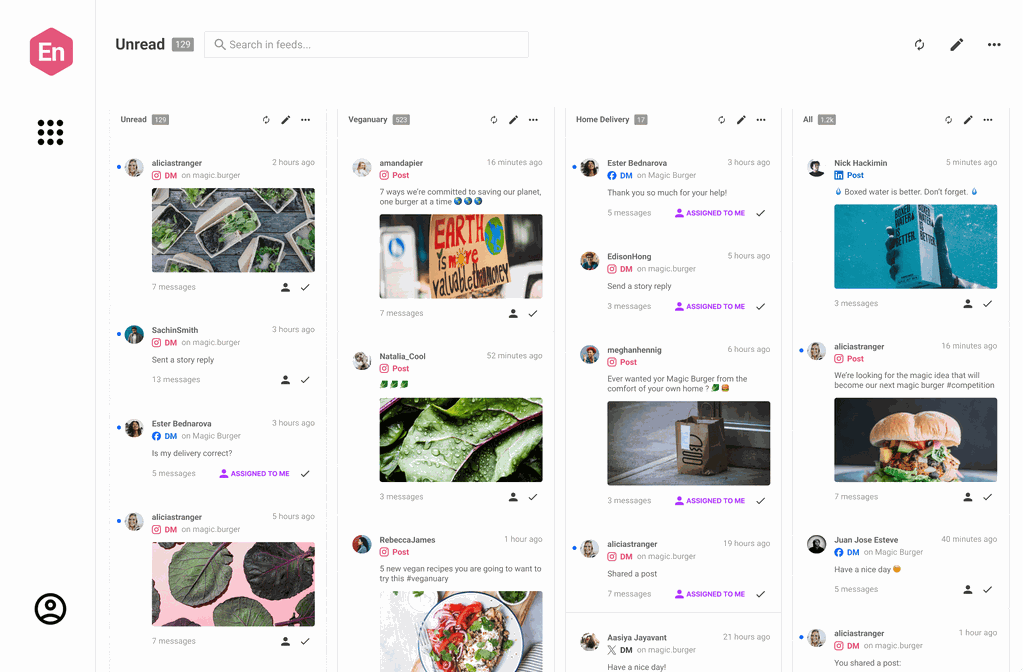Click the top-right pencil edit icon
Image resolution: width=1024 pixels, height=672 pixels.
(x=957, y=45)
